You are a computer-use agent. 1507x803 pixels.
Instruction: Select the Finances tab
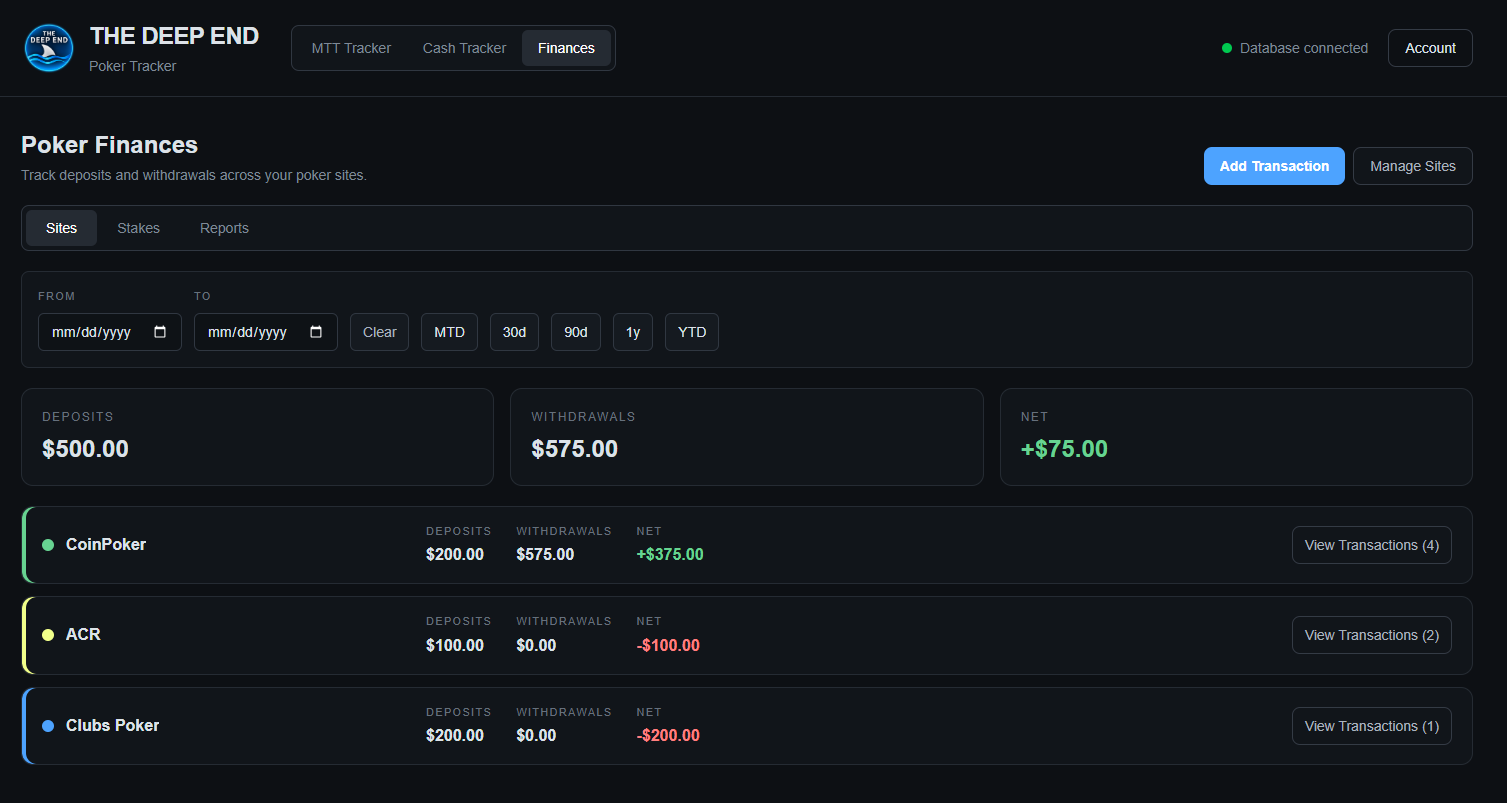pyautogui.click(x=566, y=48)
